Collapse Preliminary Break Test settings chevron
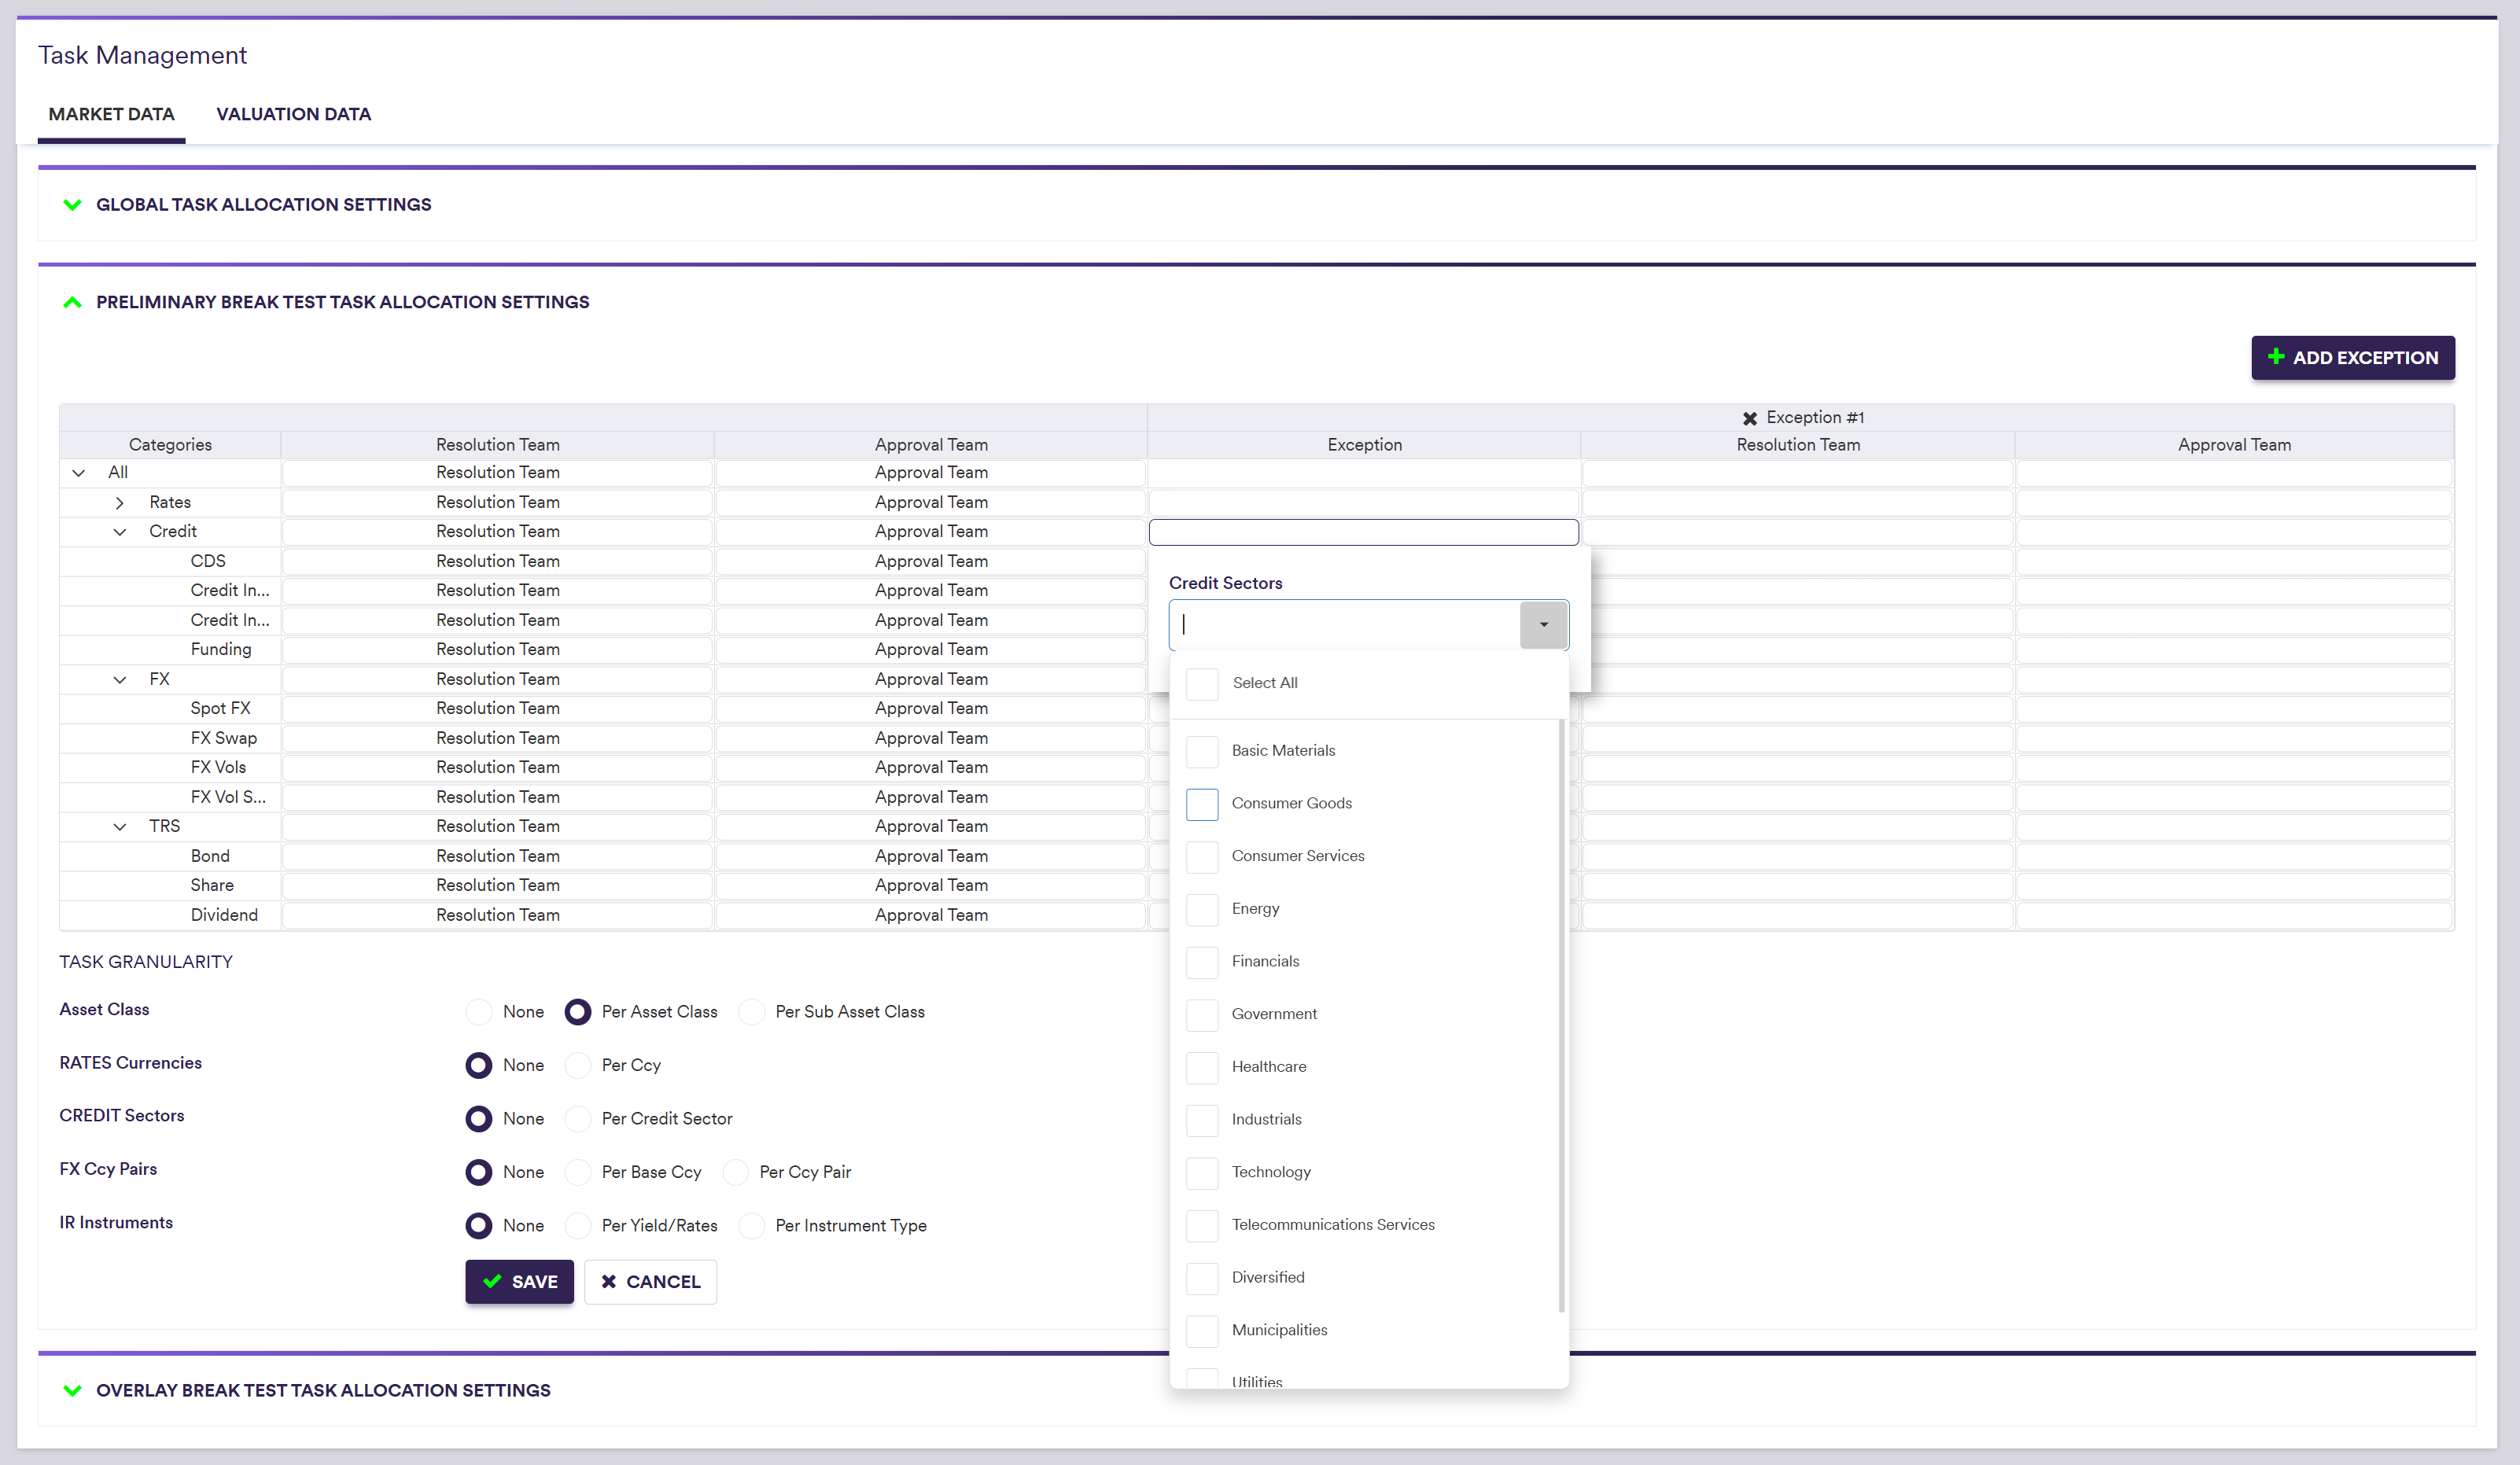 click(x=72, y=302)
